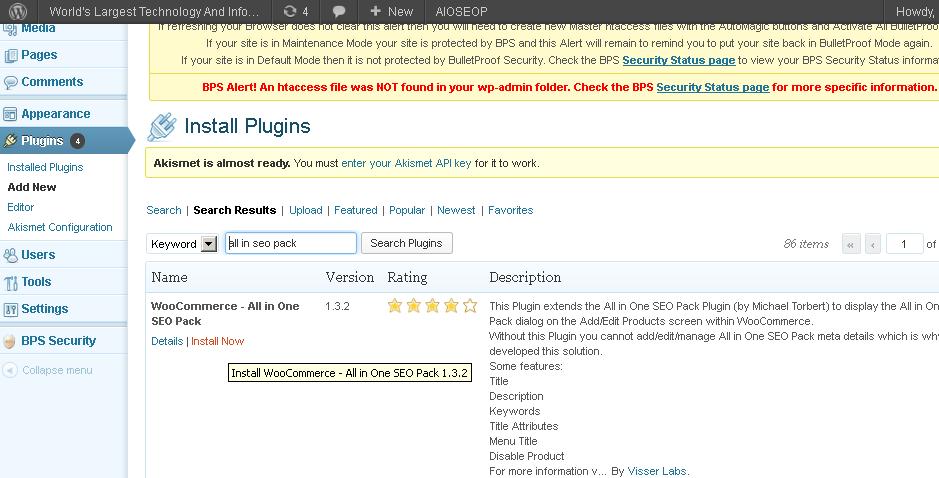Viewport: 939px width, 478px height.
Task: Click the plus New icon
Action: pos(375,11)
